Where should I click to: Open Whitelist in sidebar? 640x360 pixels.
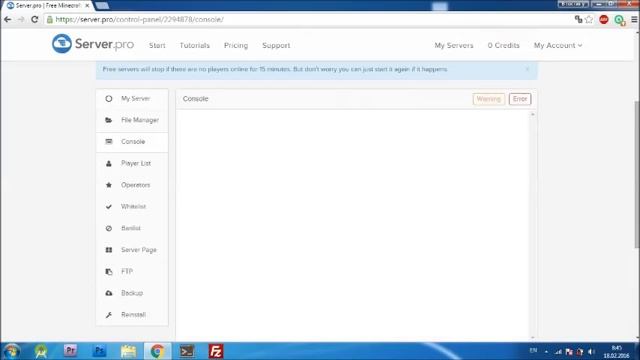point(132,207)
